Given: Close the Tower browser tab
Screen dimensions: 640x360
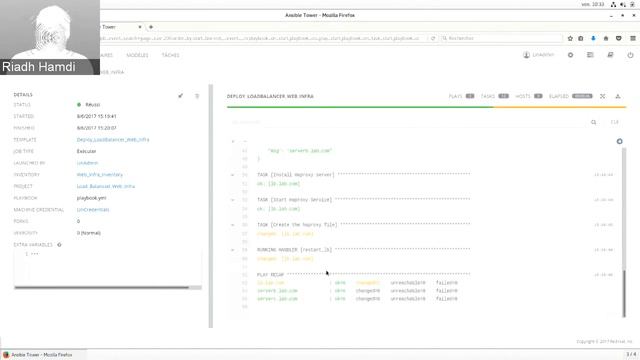Looking at the screenshot, I should pyautogui.click(x=140, y=27).
